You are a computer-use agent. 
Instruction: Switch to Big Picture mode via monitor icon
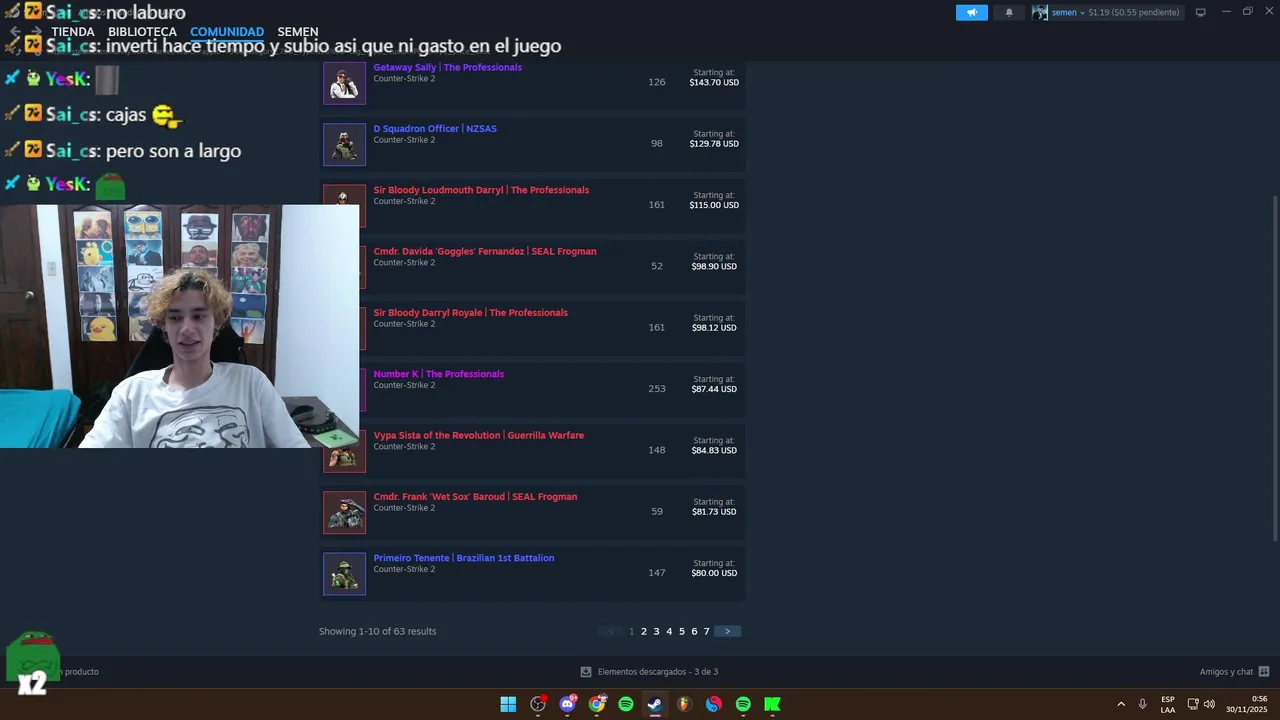coord(1200,12)
